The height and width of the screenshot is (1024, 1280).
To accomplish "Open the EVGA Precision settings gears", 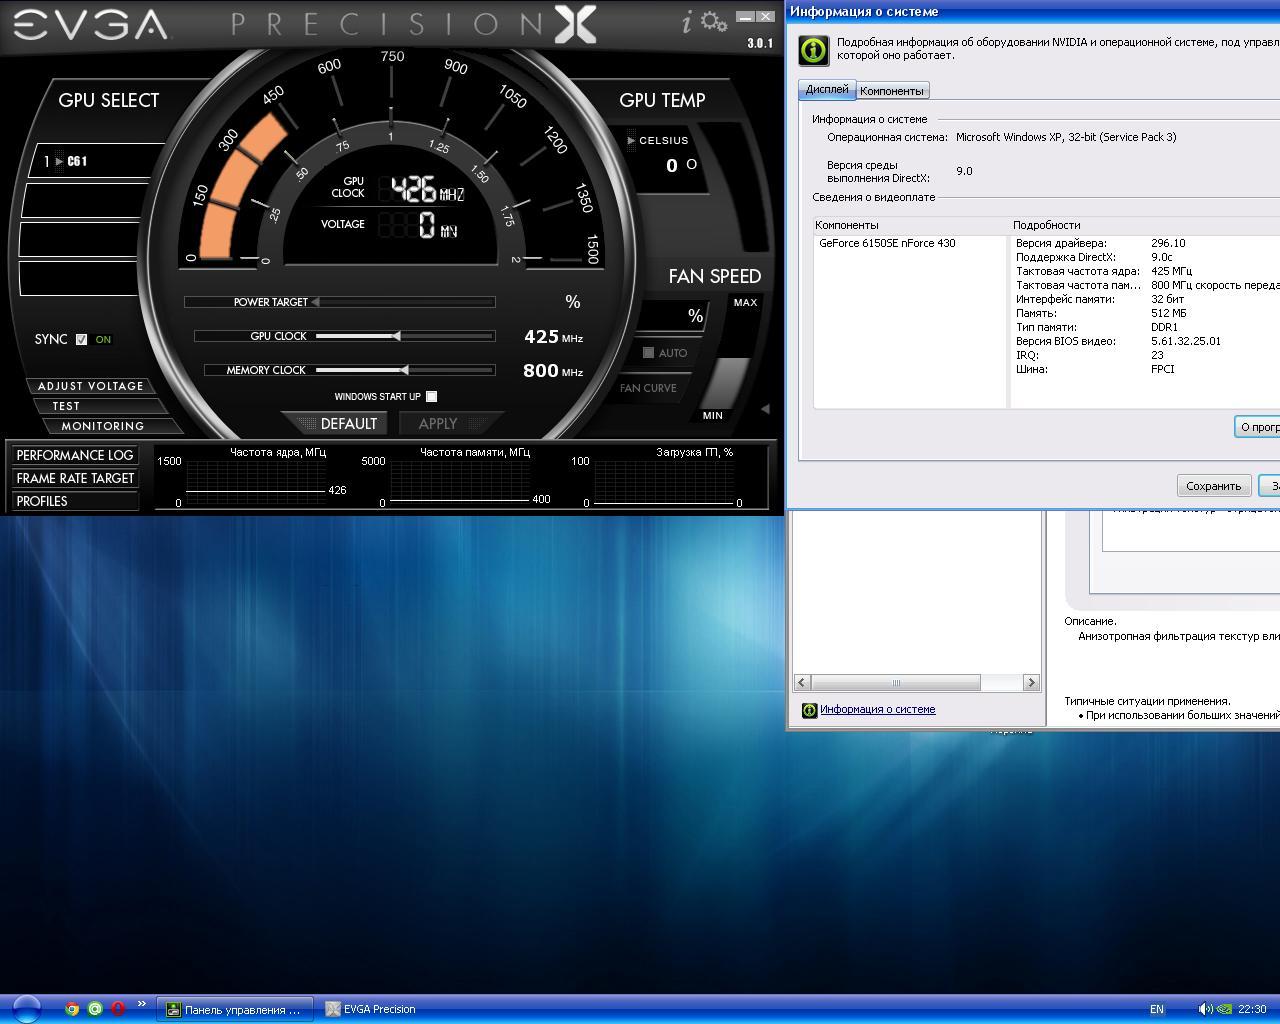I will click(714, 21).
